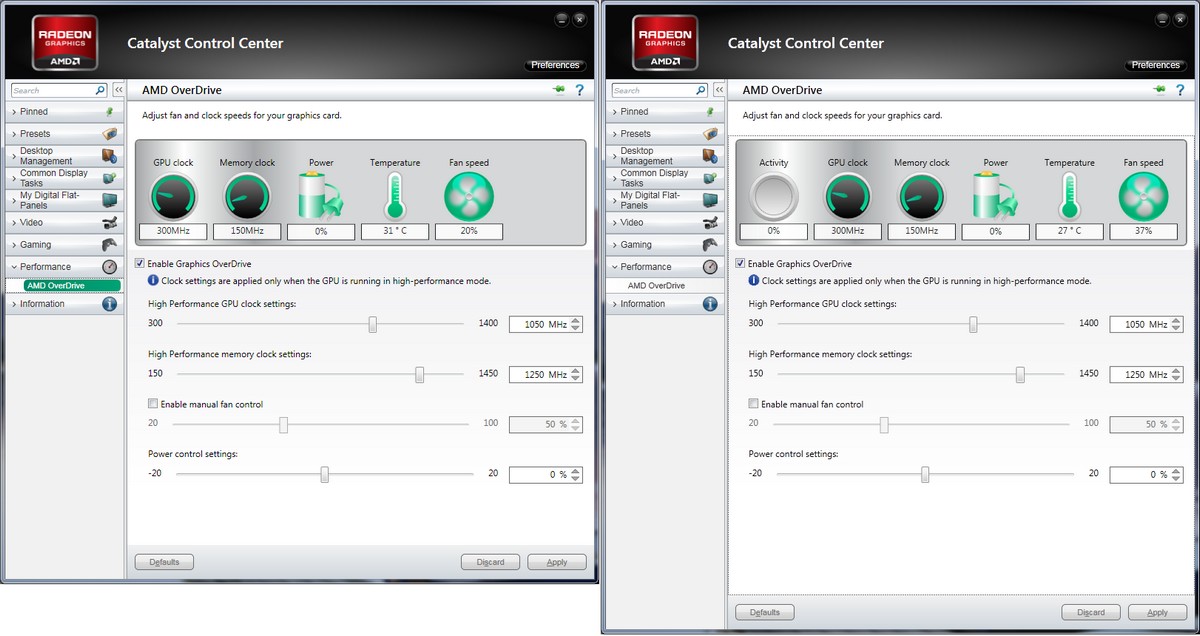1200x636 pixels.
Task: Collapse Performance section in left window
Action: coord(64,267)
